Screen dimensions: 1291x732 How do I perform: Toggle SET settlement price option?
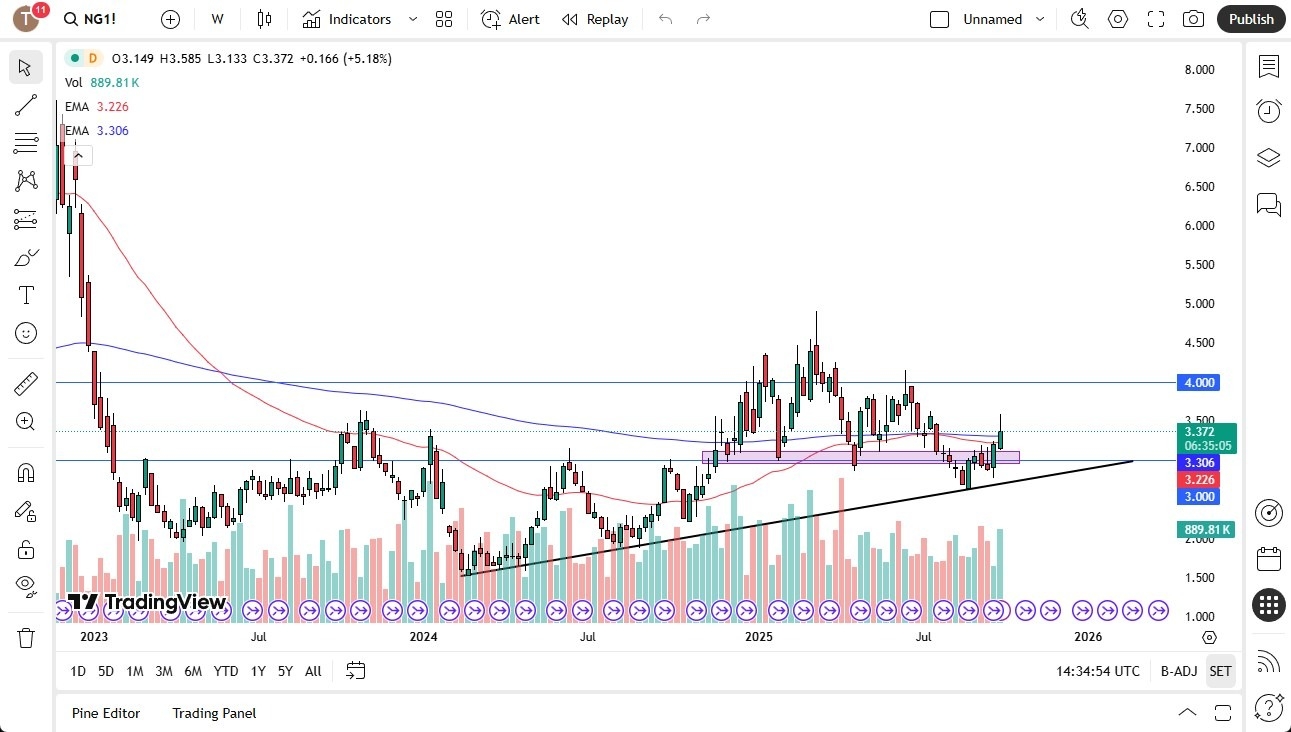1220,671
